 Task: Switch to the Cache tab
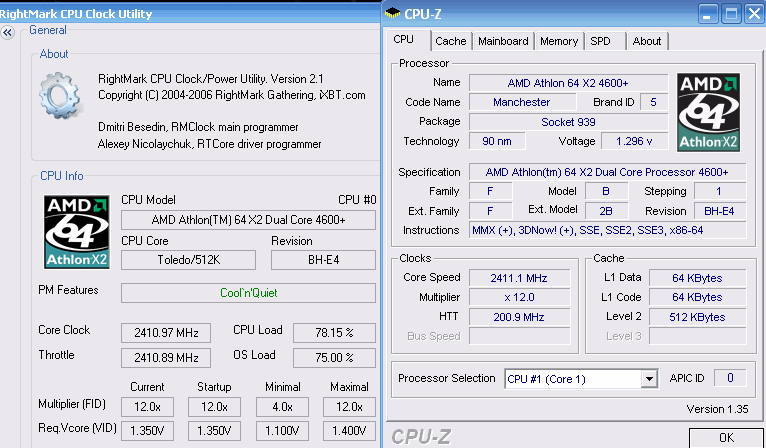pos(450,41)
